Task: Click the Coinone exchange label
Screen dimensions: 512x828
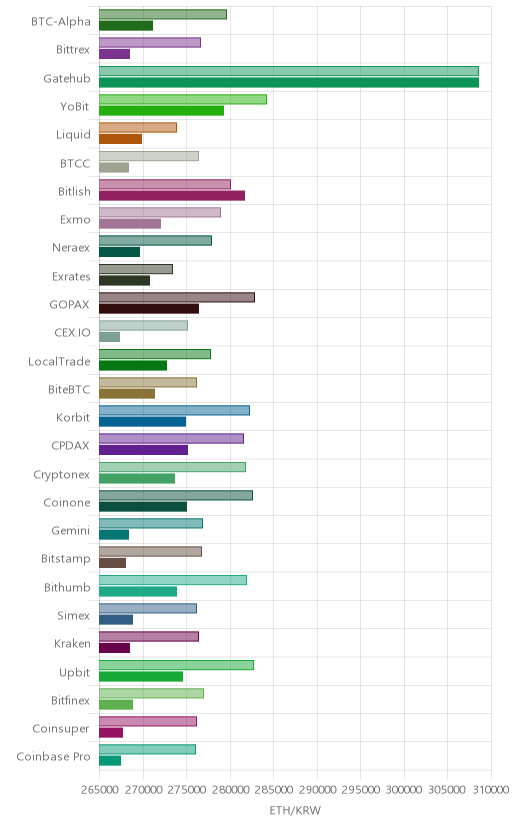Action: [67, 503]
